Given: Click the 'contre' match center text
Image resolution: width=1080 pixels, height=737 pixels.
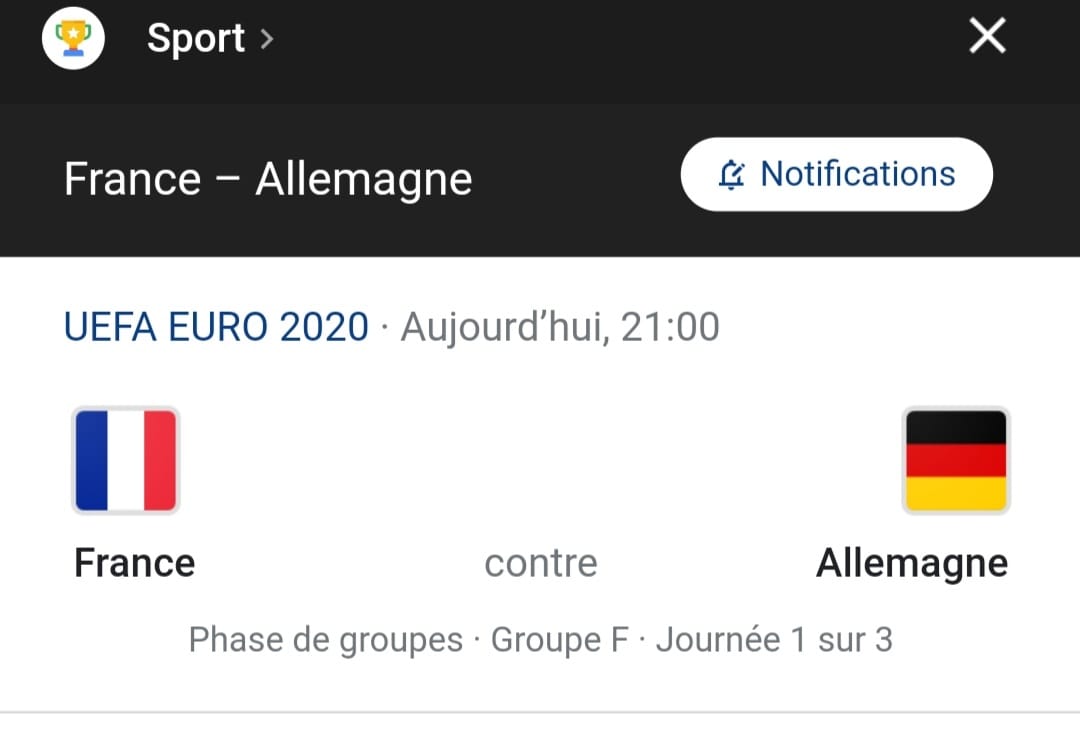Looking at the screenshot, I should coord(541,563).
